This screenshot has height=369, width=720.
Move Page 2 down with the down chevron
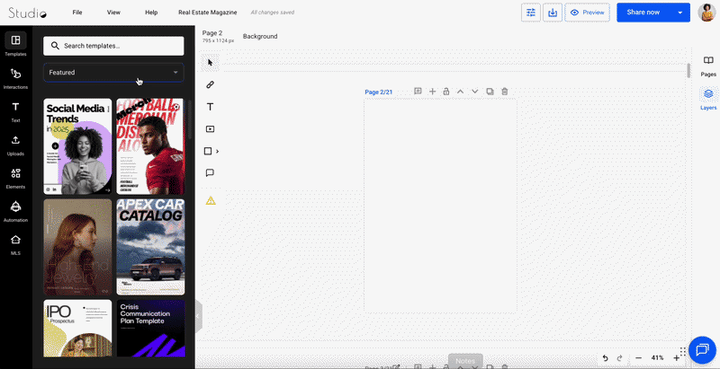(475, 91)
